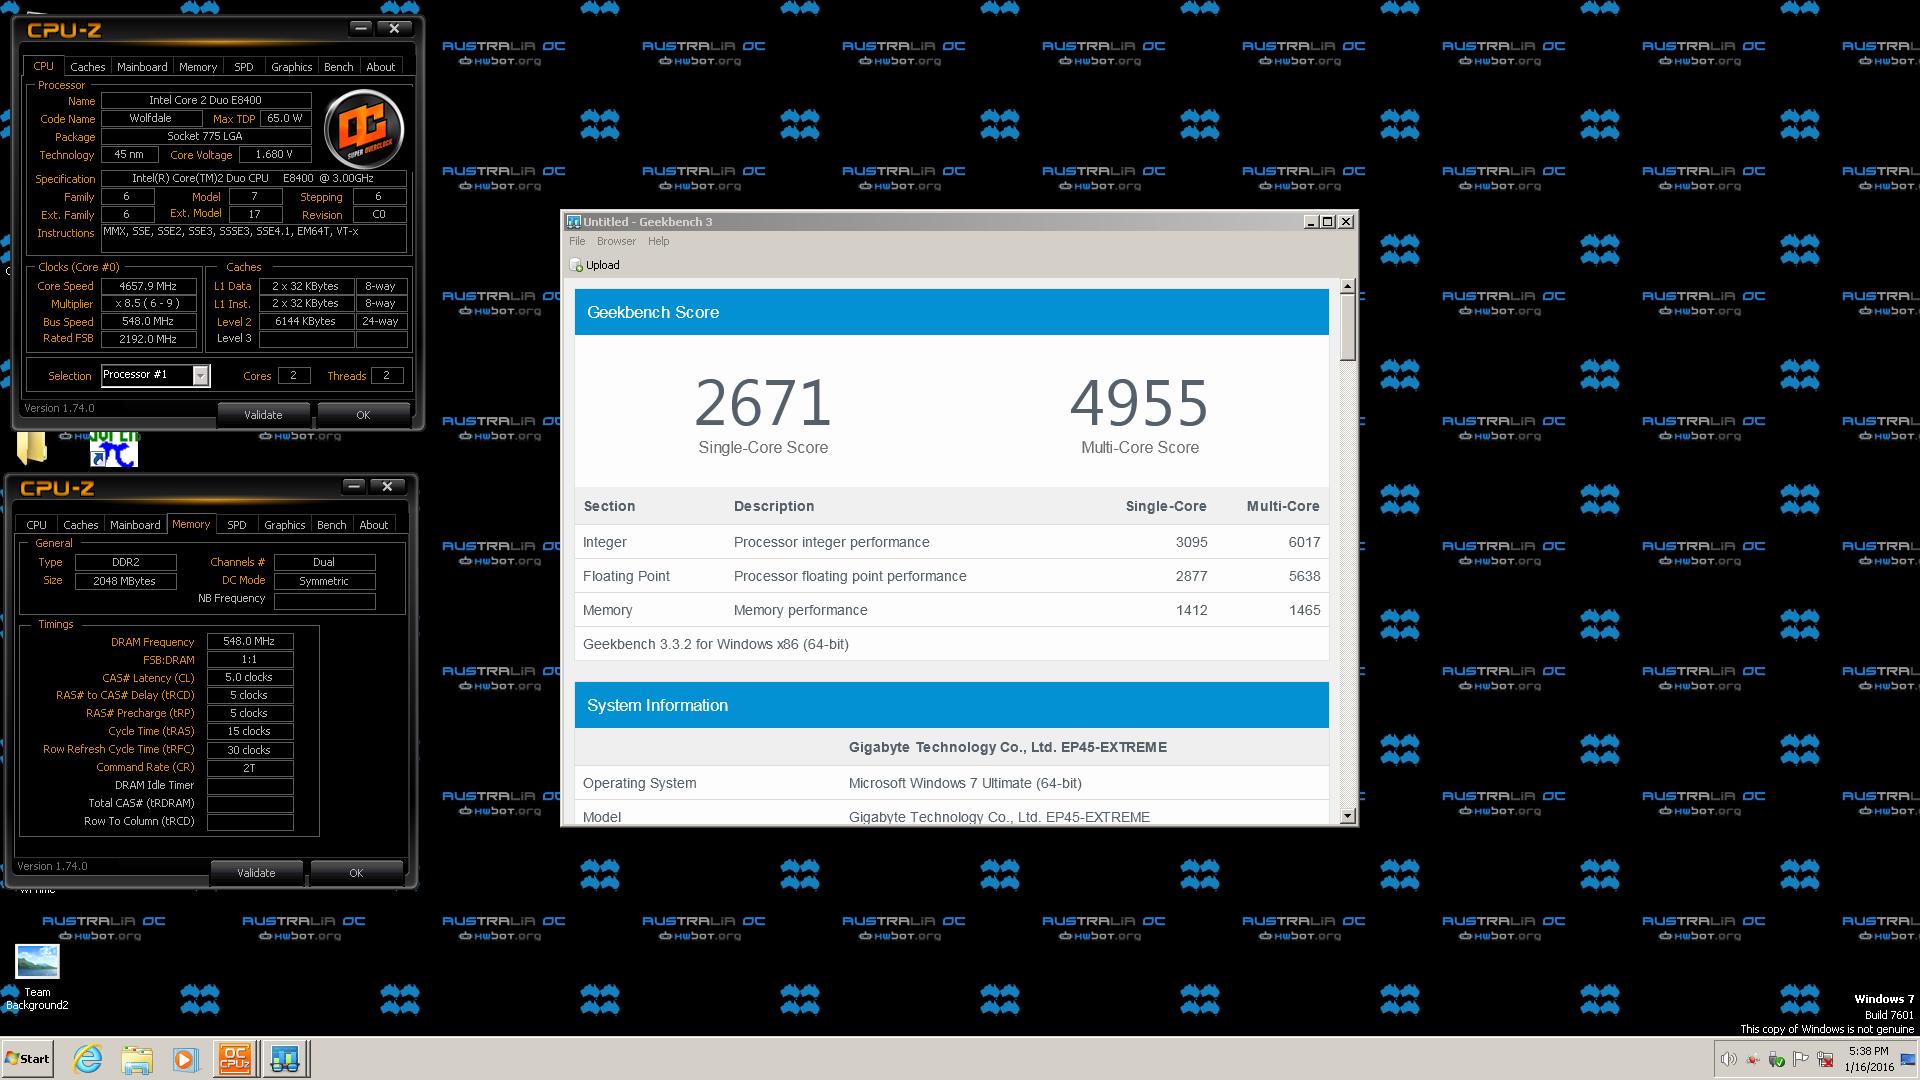Switch to Mainboard tab in top CPU-Z

(142, 67)
